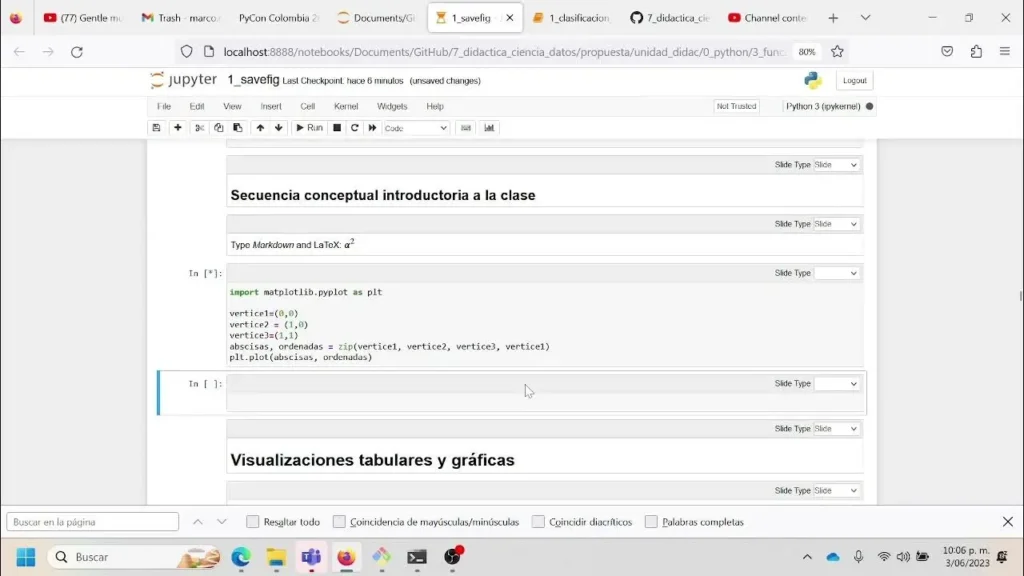The width and height of the screenshot is (1024, 576).
Task: Move selected cell up with arrow icon
Action: pyautogui.click(x=260, y=128)
